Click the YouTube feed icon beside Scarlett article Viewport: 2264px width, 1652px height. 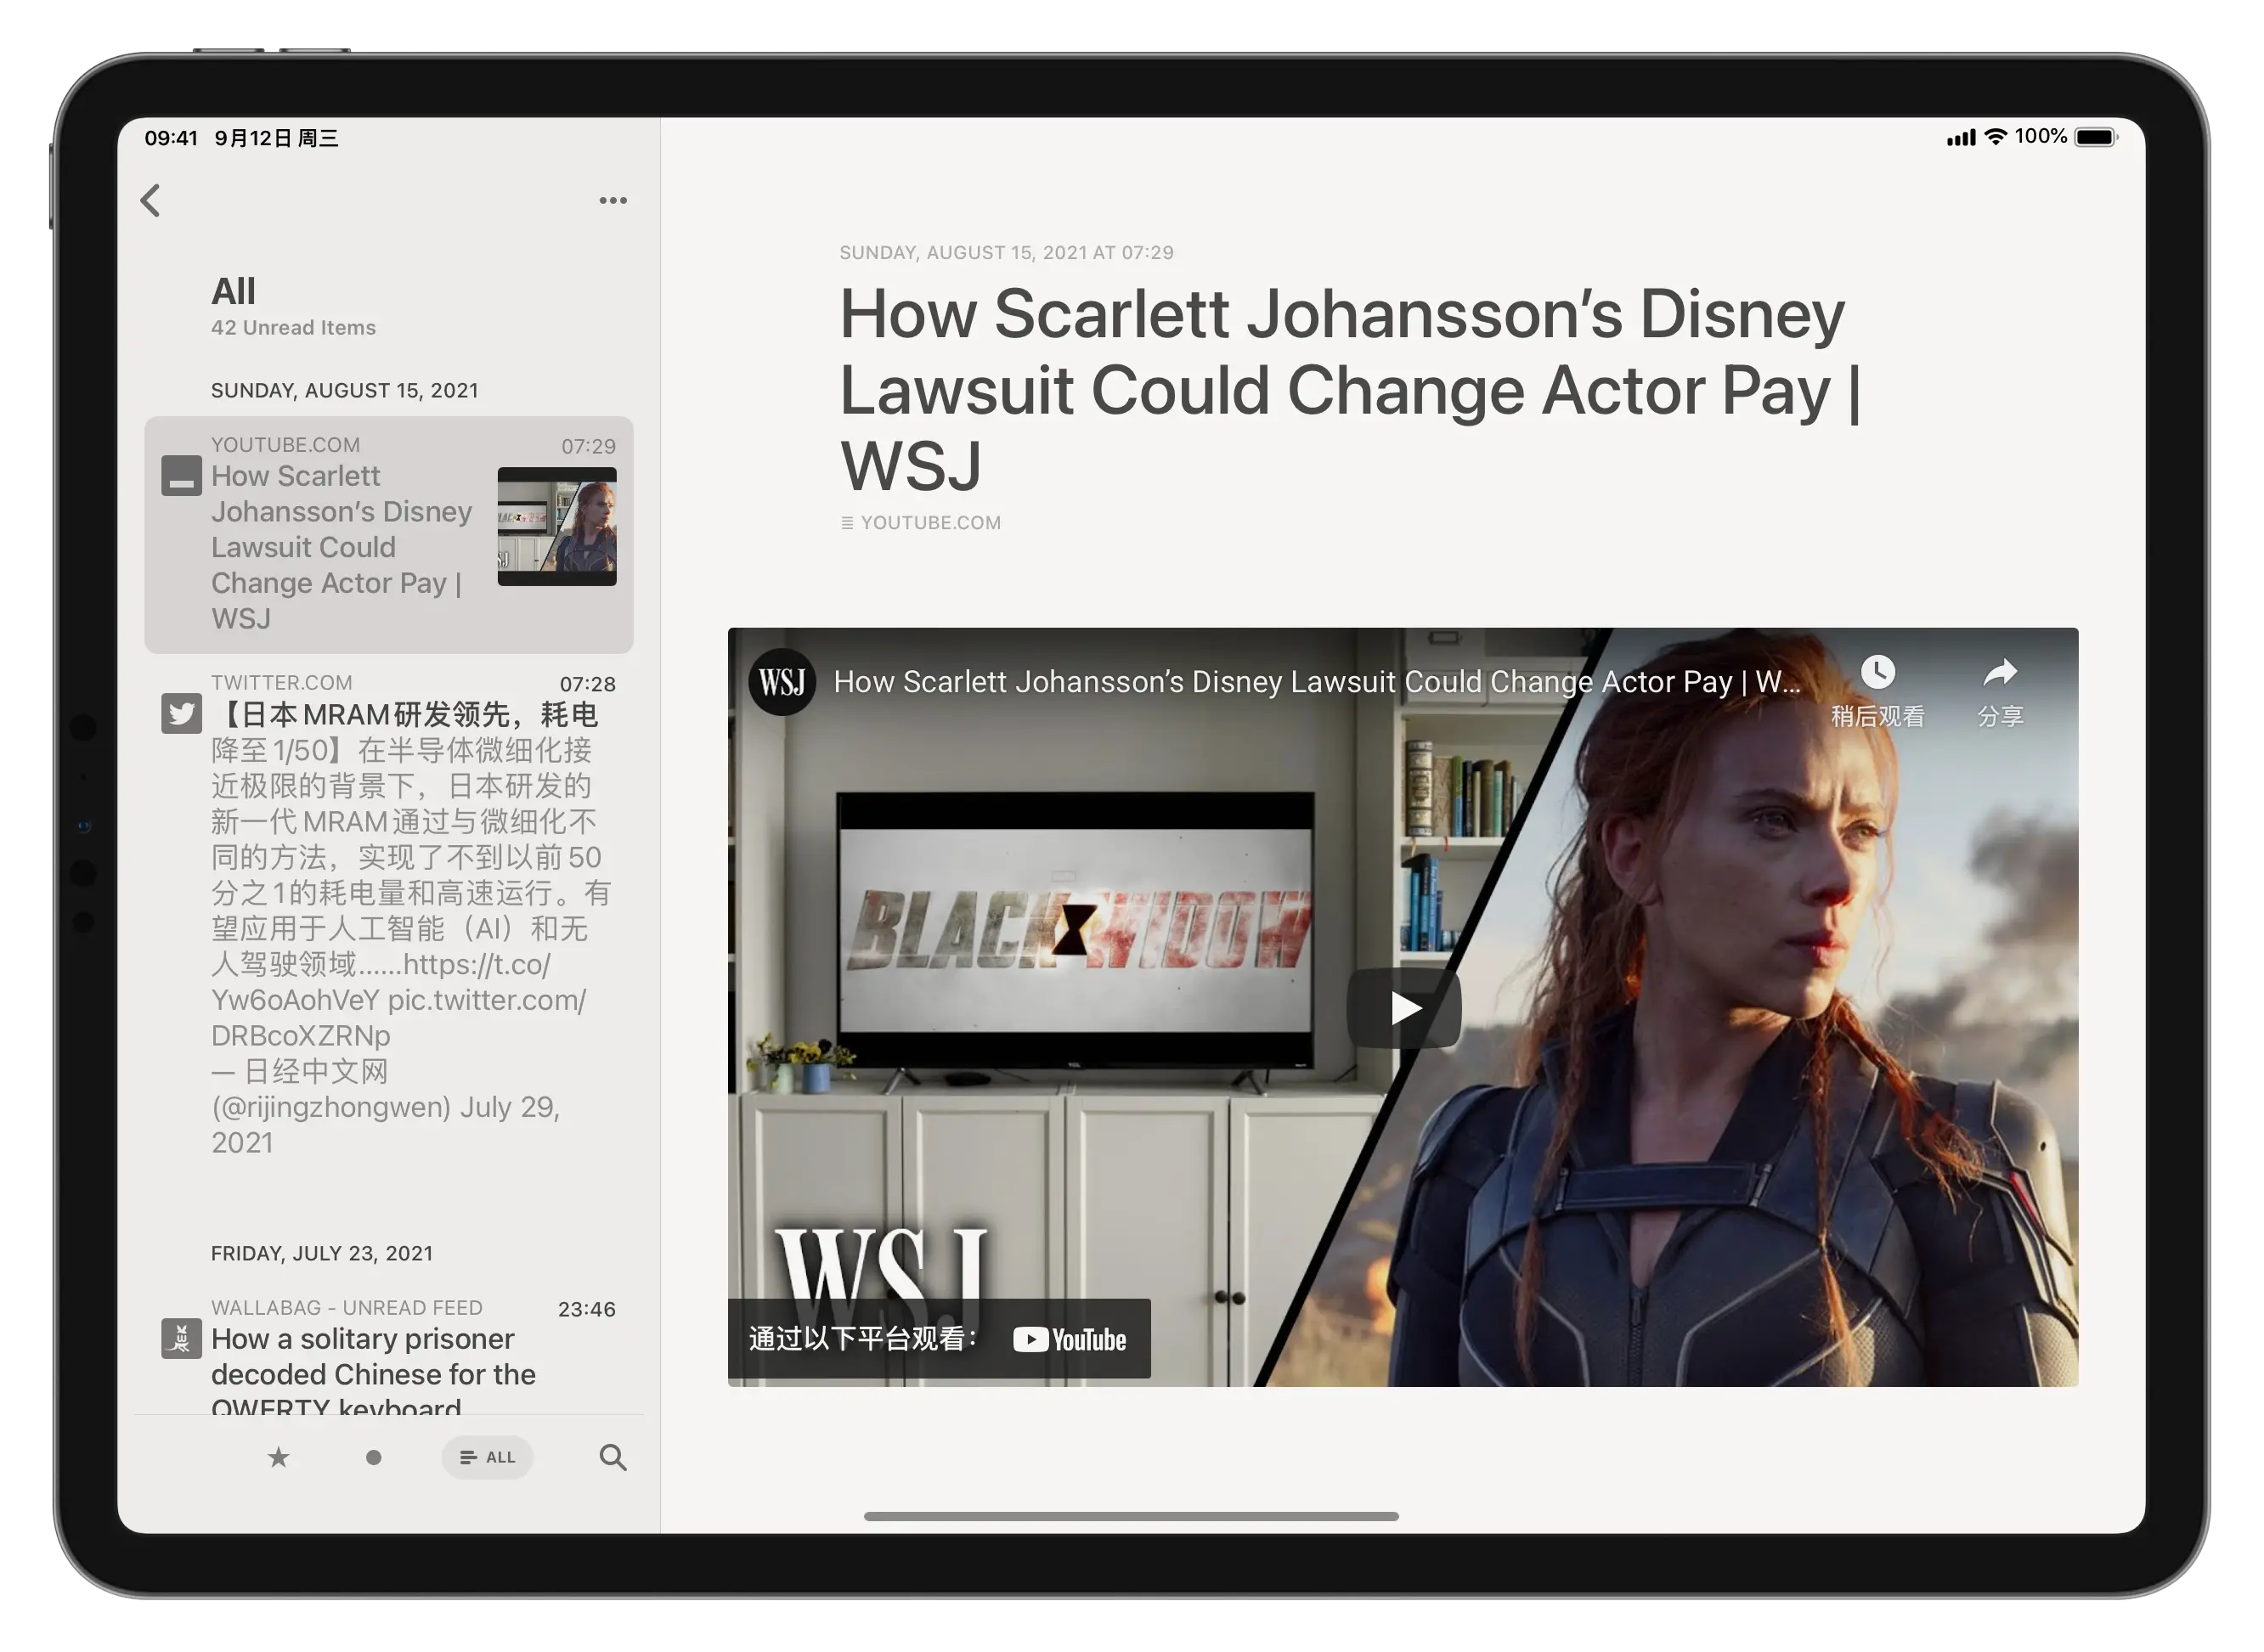pos(181,475)
